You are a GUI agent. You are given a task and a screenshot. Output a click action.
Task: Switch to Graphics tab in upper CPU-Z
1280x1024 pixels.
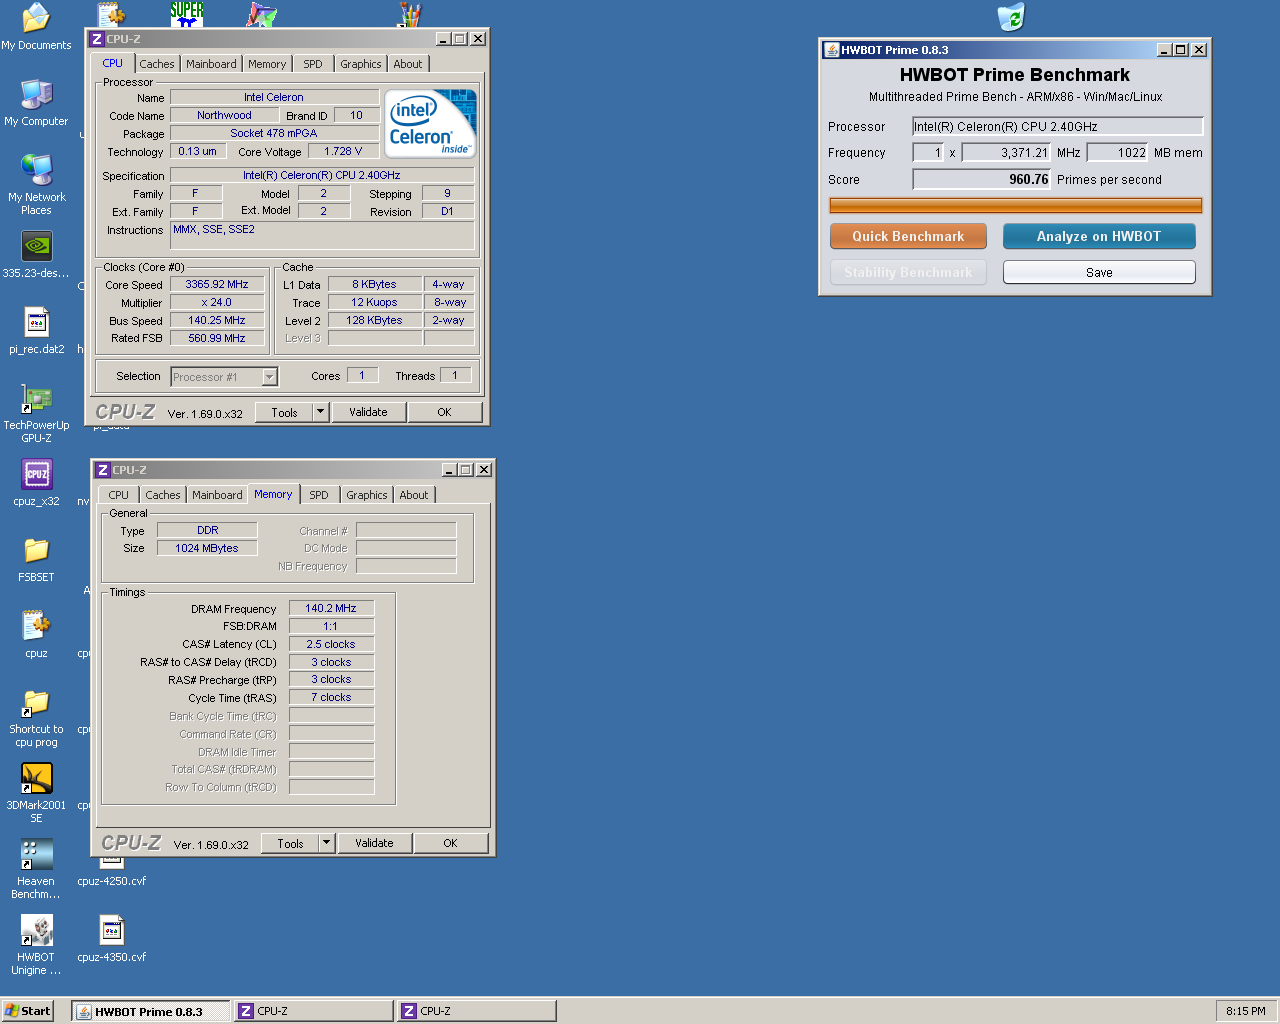(361, 64)
